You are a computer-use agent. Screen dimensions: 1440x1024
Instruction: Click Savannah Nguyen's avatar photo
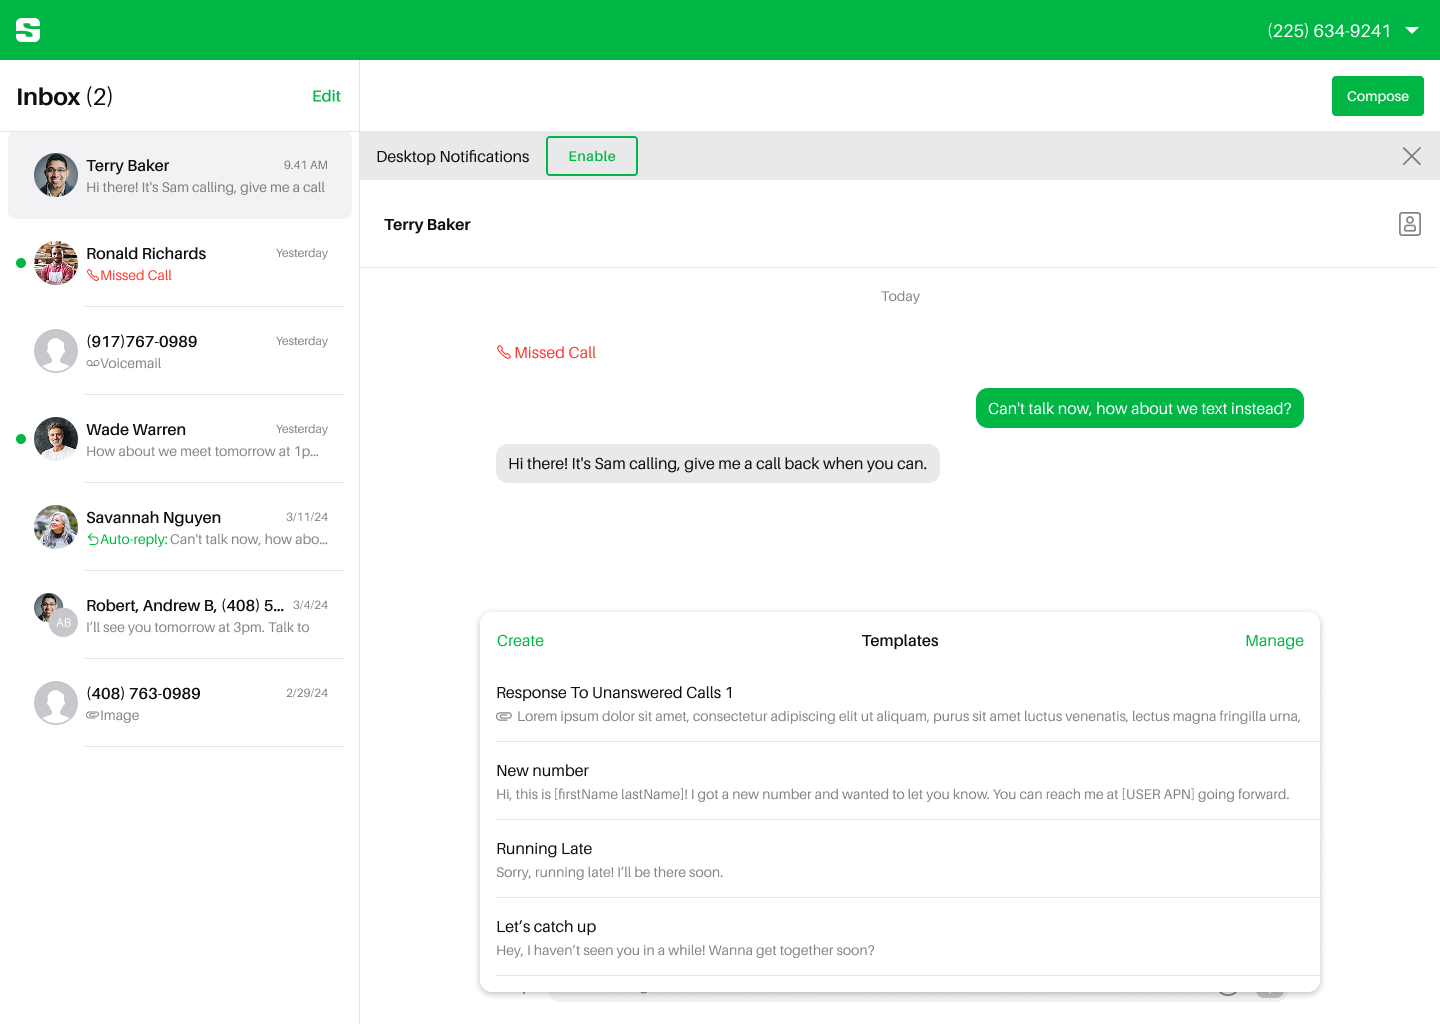click(56, 527)
